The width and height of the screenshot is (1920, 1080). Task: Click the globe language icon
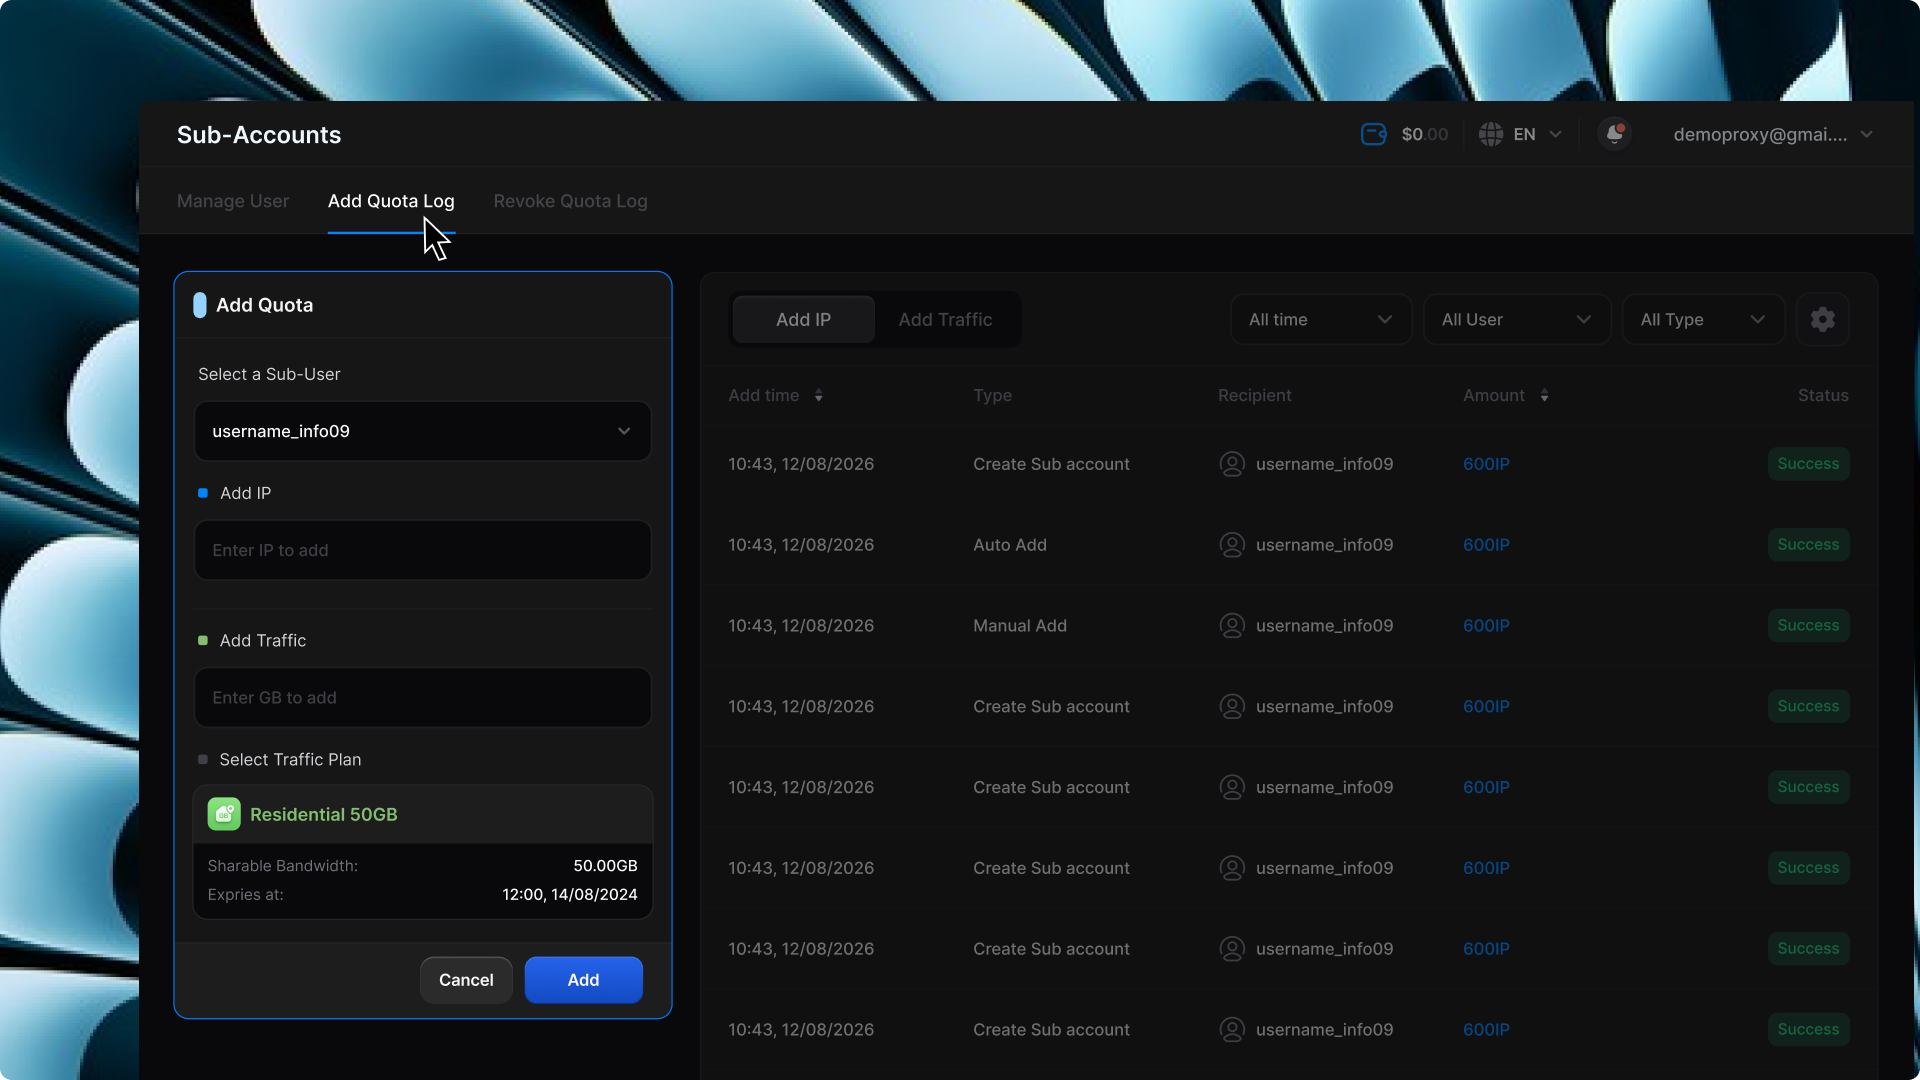tap(1491, 134)
